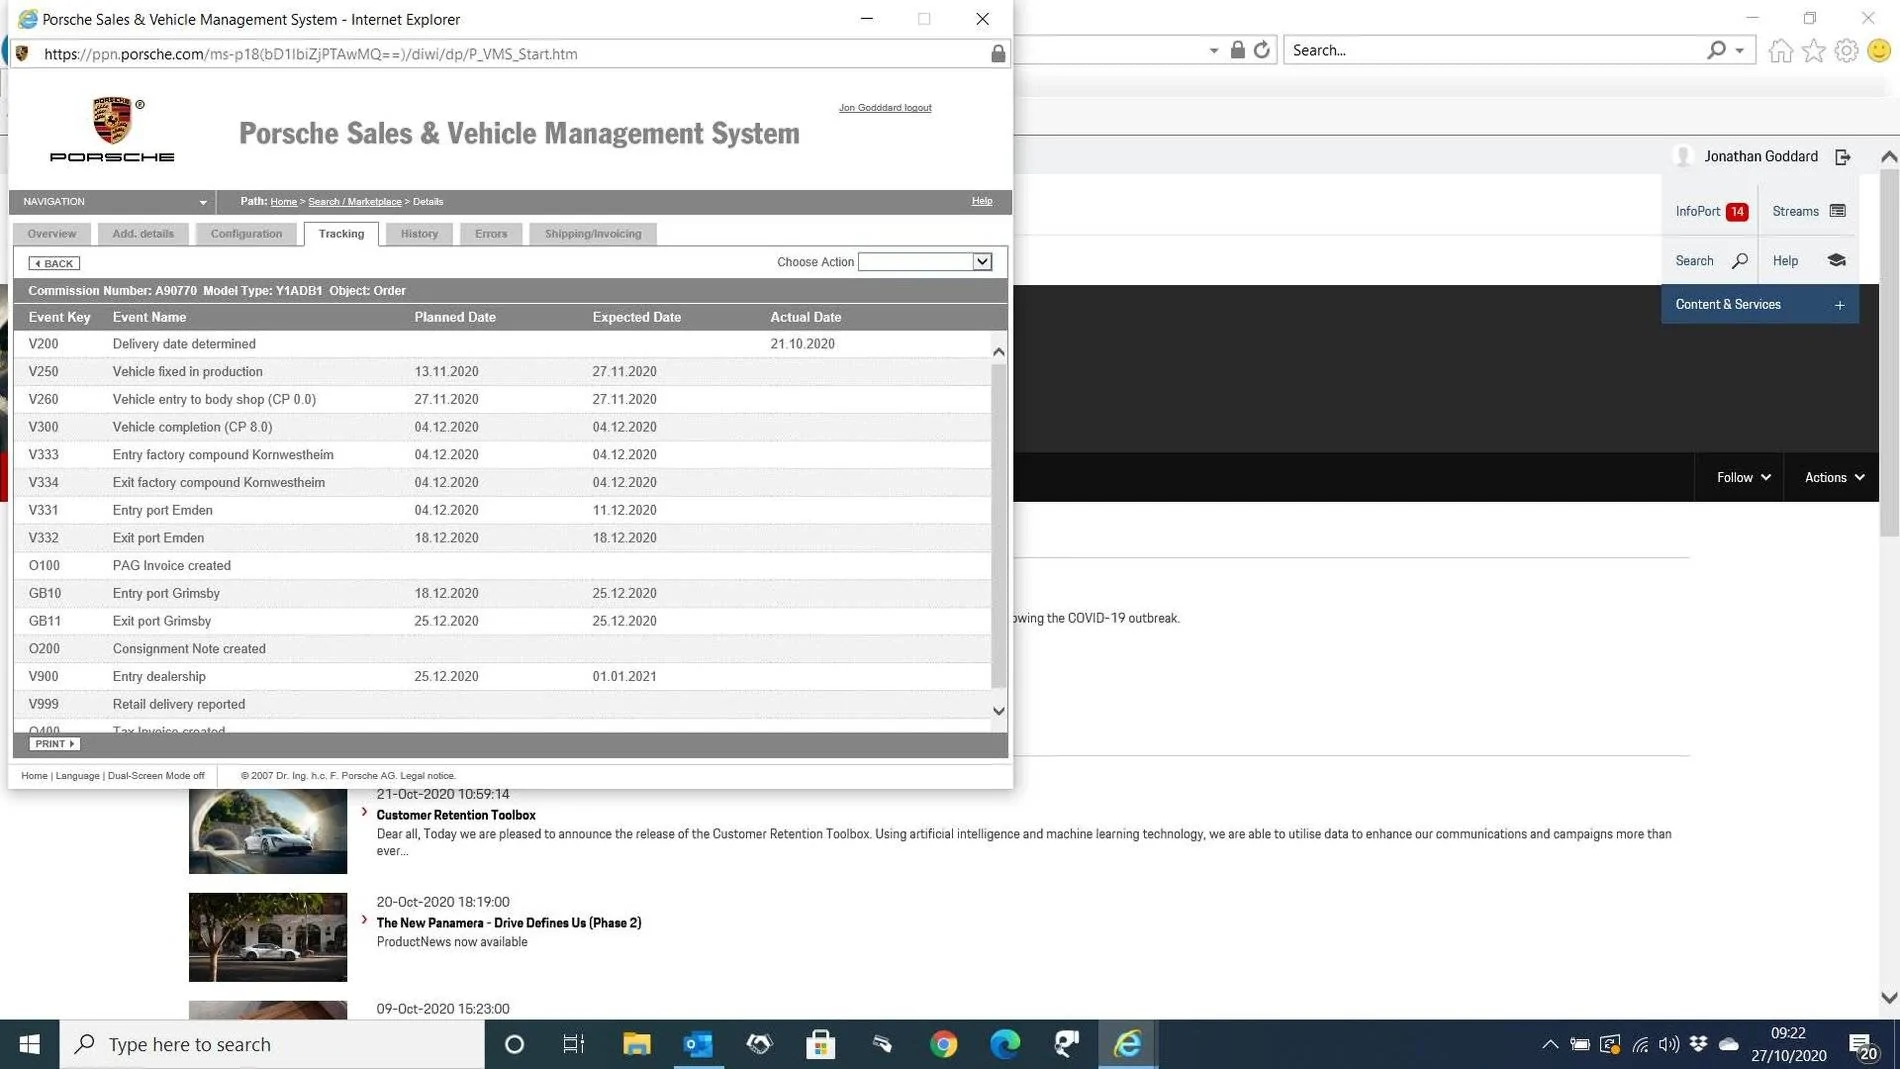Open the Follow dropdown
The image size is (1900, 1069).
[x=1743, y=478]
